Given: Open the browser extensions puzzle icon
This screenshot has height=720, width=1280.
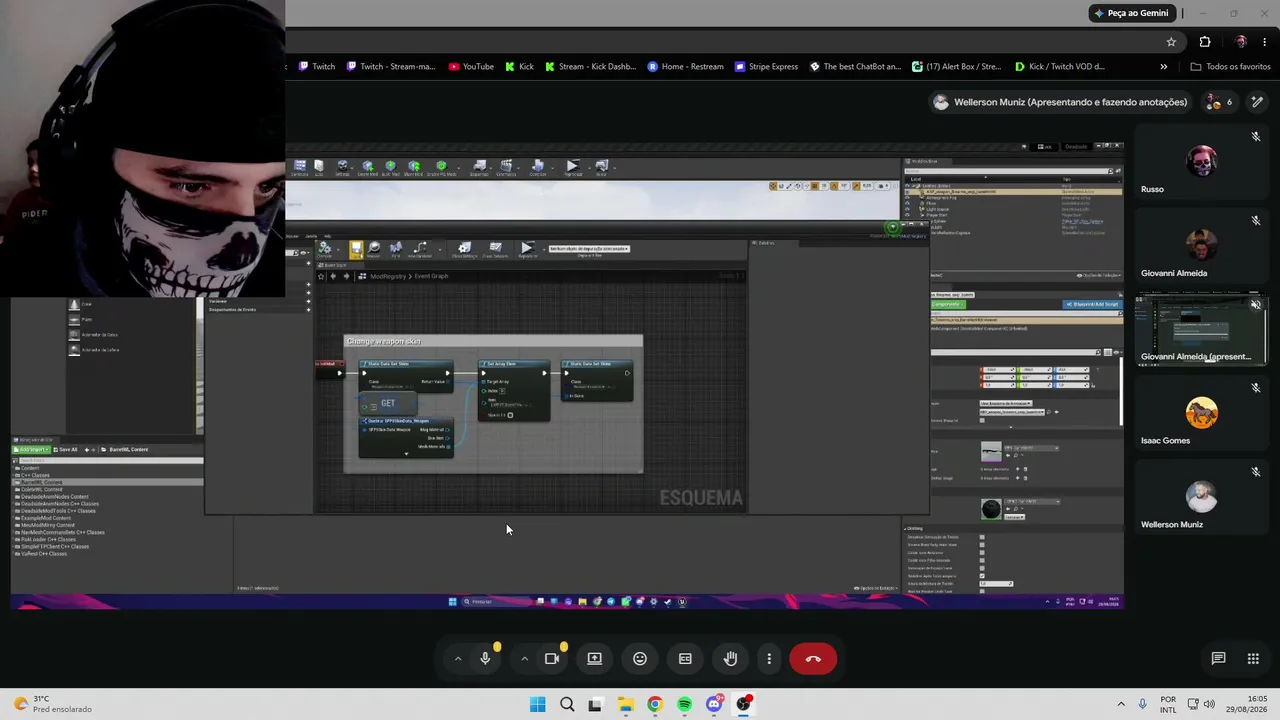Looking at the screenshot, I should pos(1205,42).
